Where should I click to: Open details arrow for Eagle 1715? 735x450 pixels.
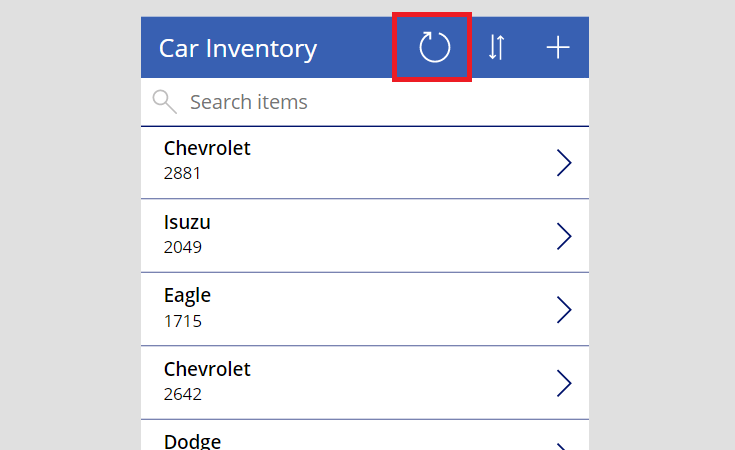tap(564, 310)
